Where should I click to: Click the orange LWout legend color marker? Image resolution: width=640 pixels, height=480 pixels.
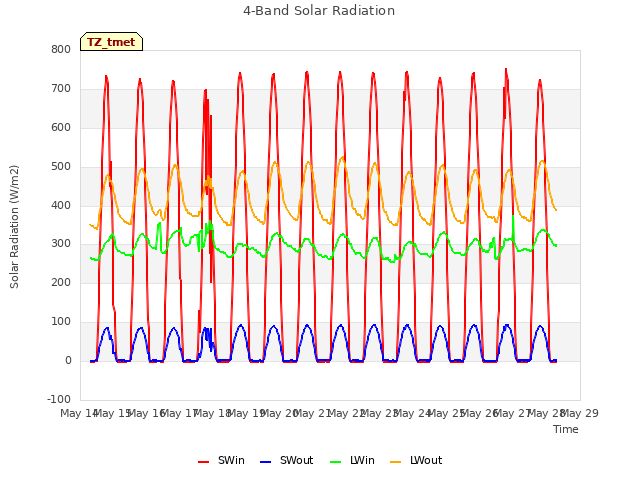tap(396, 462)
